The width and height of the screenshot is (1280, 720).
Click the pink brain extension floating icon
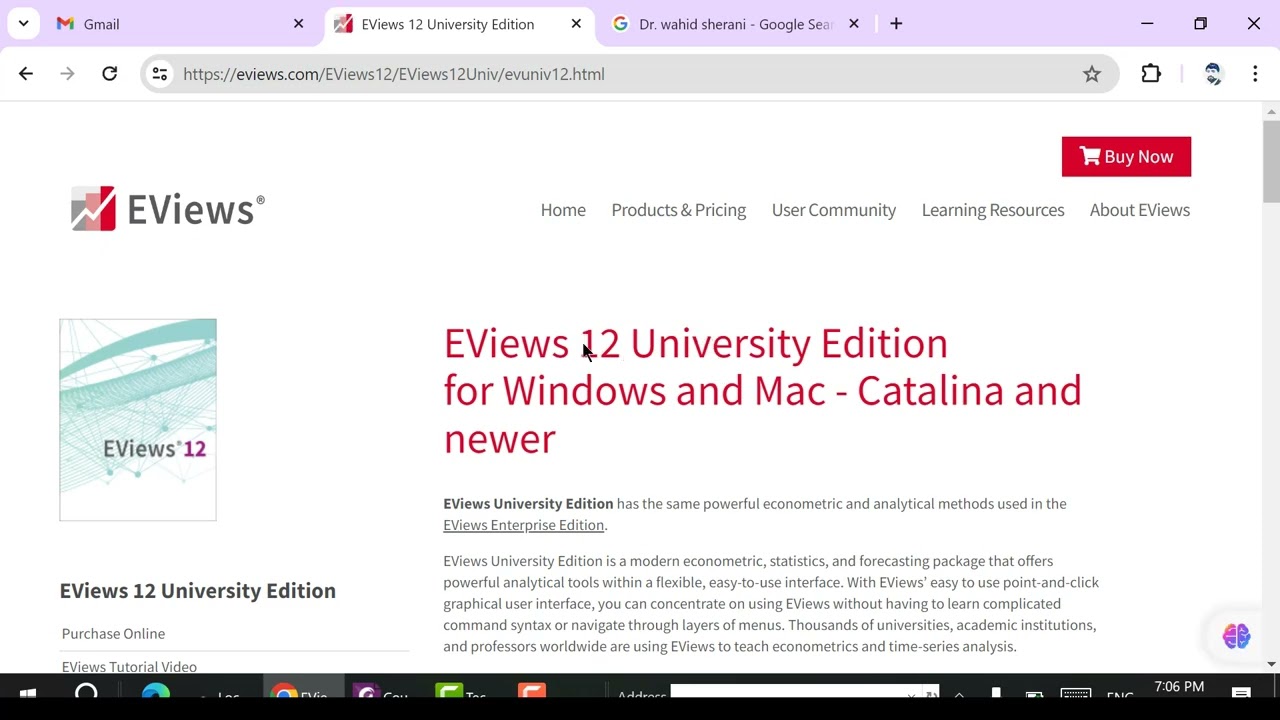coord(1237,636)
